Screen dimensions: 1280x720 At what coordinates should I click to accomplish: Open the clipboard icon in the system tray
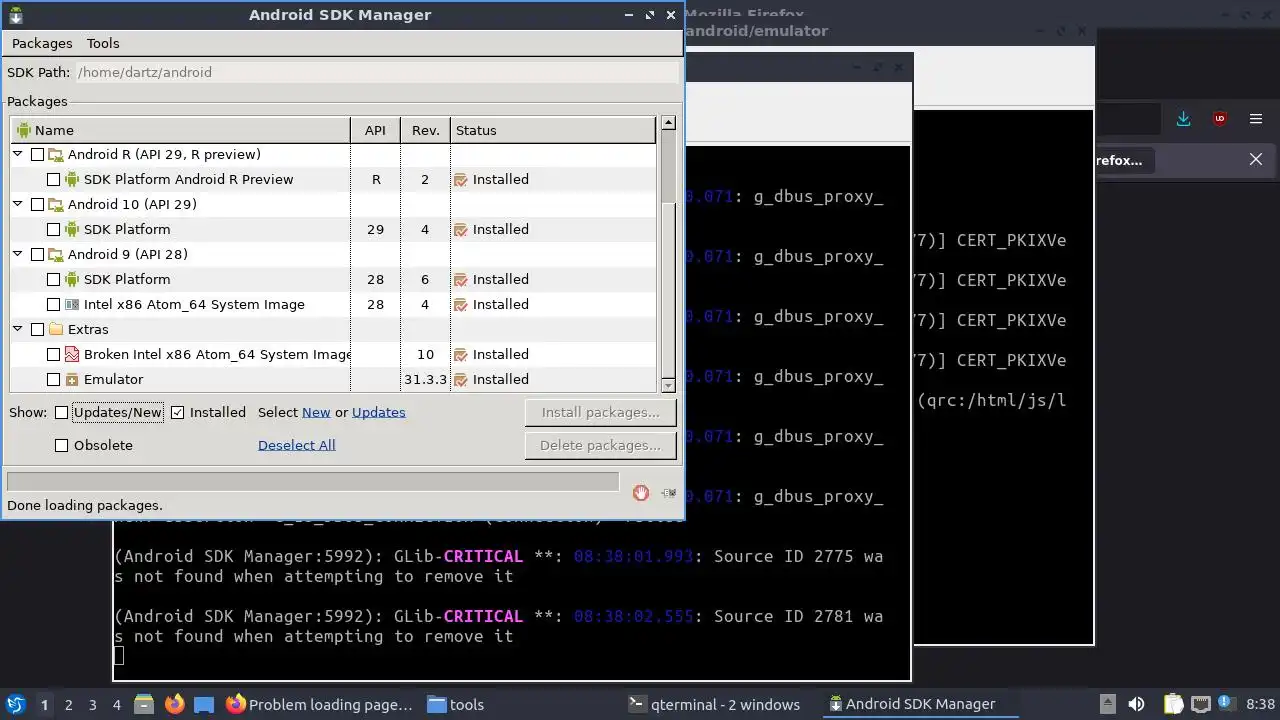tap(1173, 704)
